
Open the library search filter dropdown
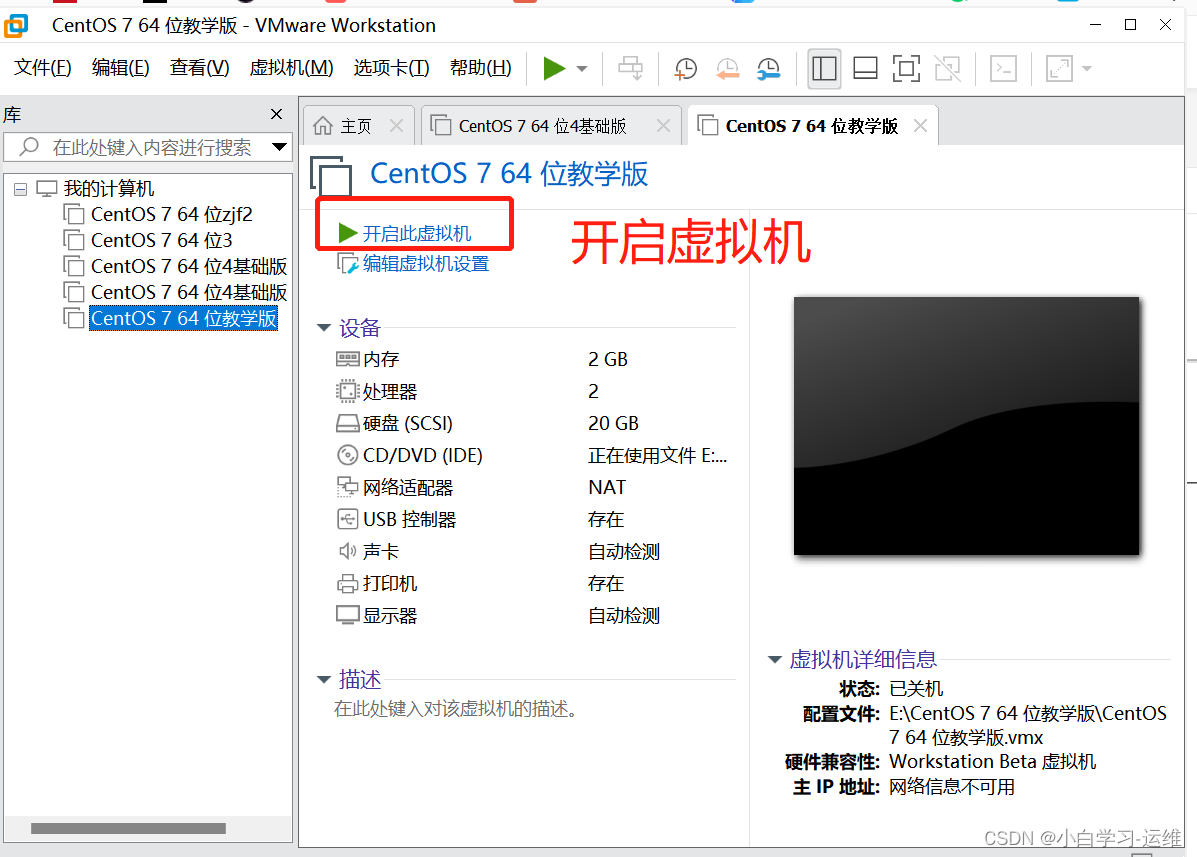point(279,147)
